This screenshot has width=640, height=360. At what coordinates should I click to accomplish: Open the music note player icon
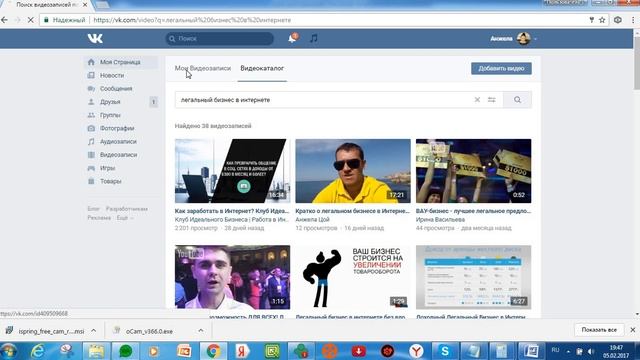point(313,38)
